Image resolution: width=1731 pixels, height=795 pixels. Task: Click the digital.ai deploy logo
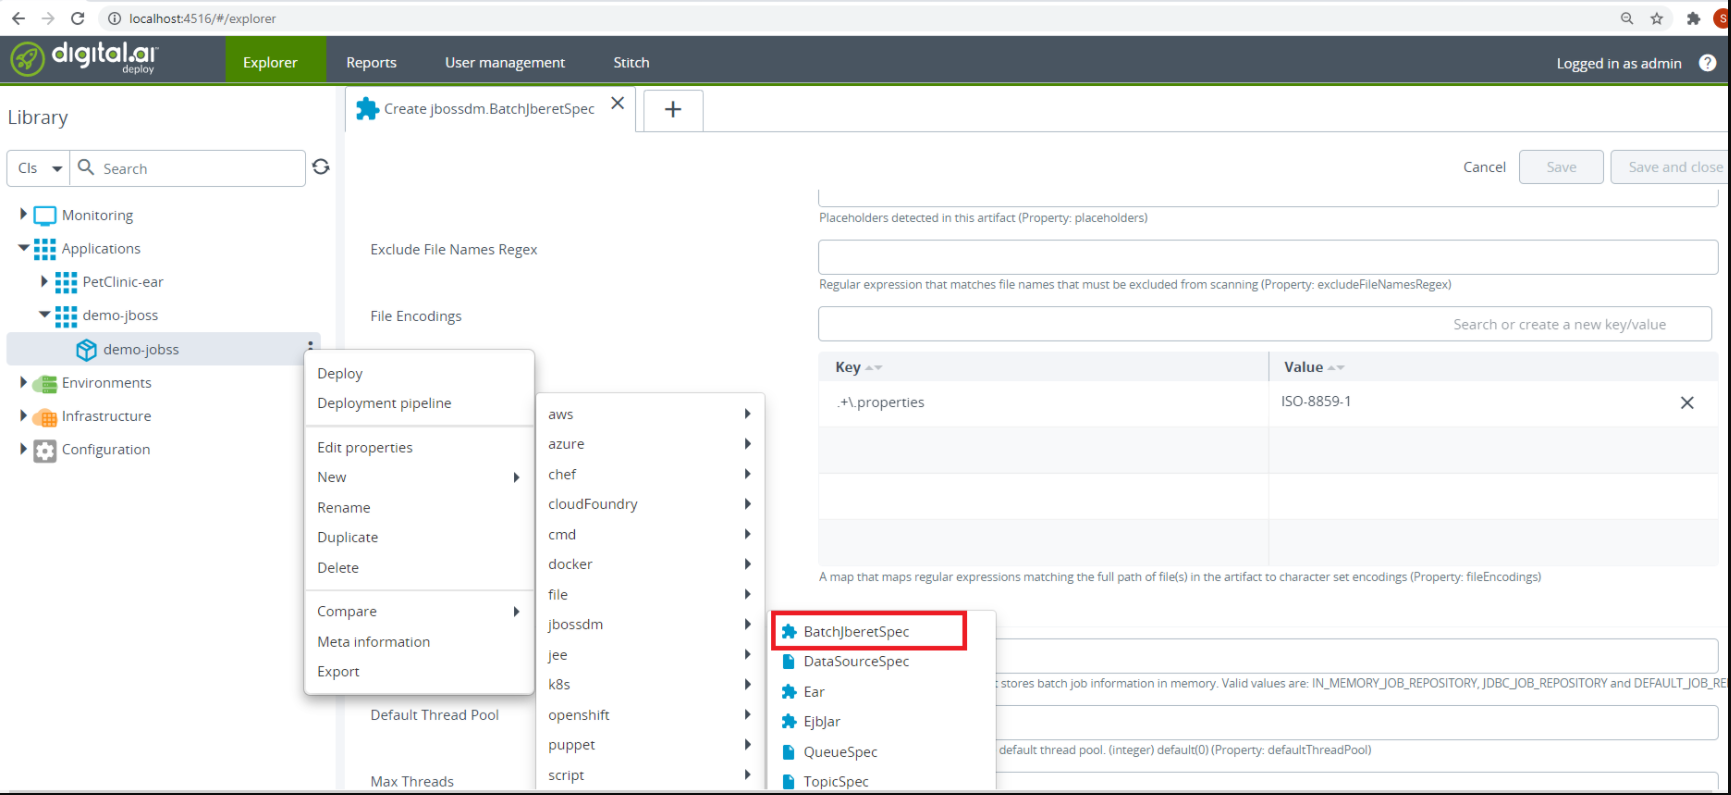click(x=84, y=58)
